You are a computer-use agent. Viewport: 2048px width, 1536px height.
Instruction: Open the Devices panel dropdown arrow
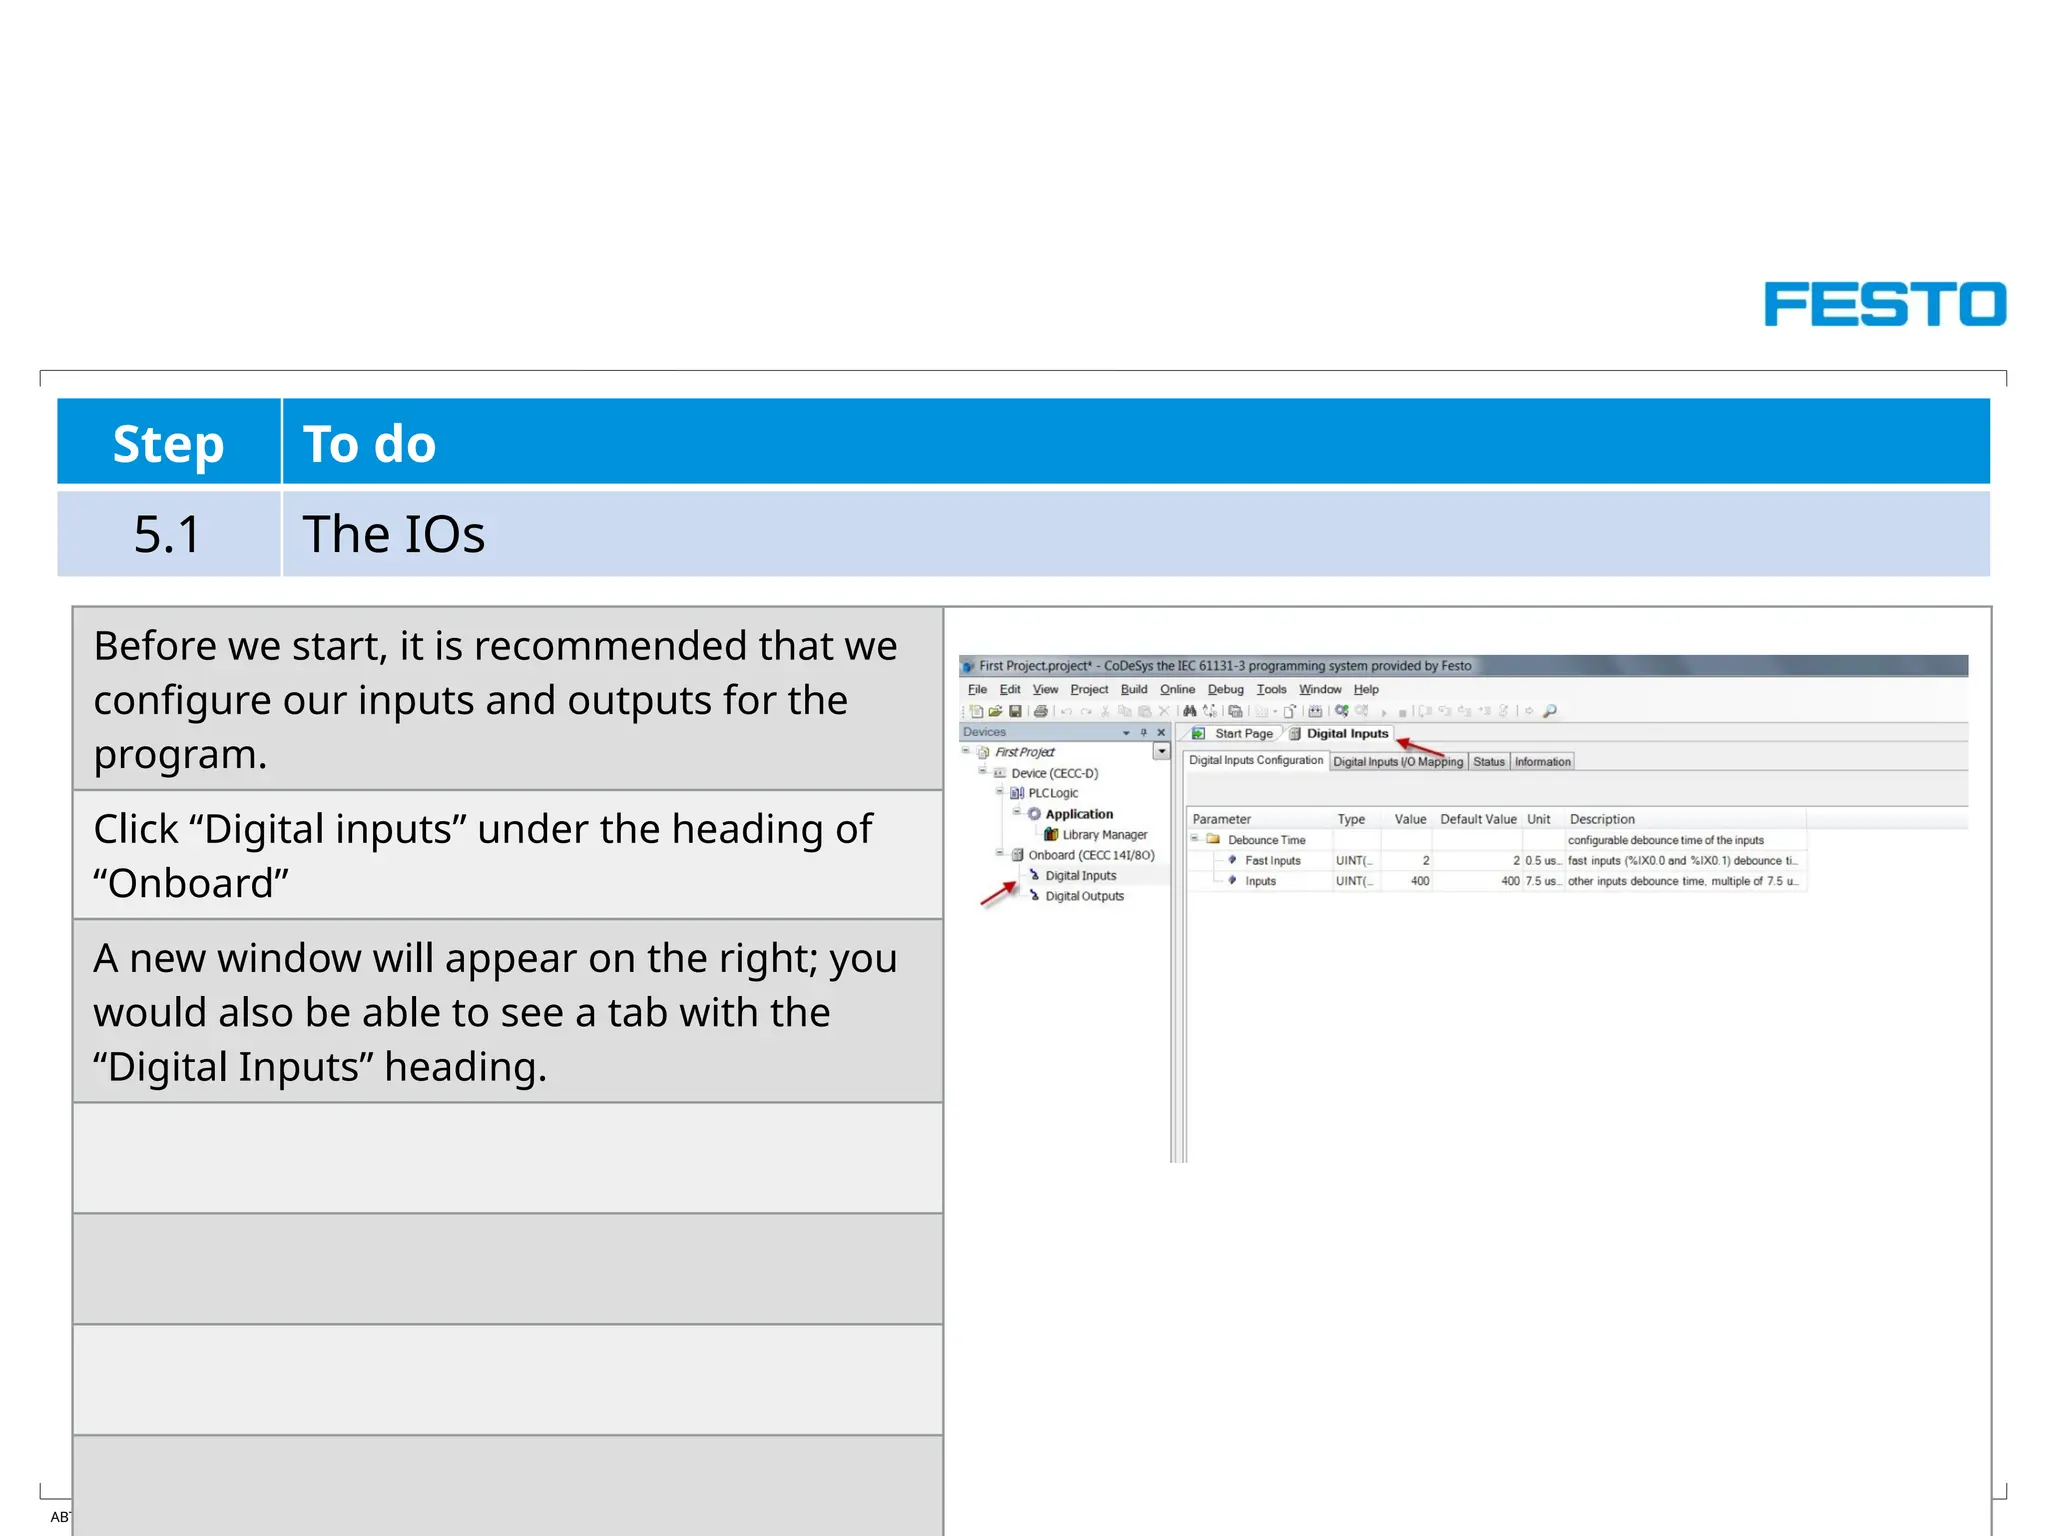1126,732
